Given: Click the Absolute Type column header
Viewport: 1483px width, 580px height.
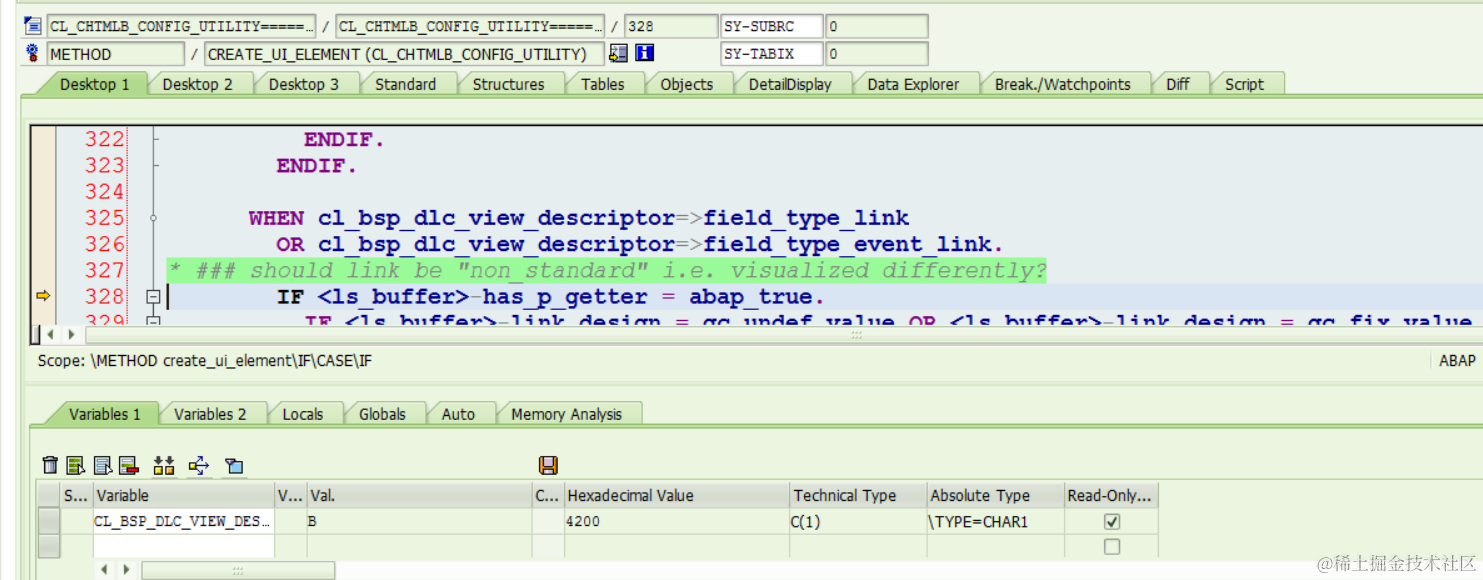Looking at the screenshot, I should (x=995, y=495).
